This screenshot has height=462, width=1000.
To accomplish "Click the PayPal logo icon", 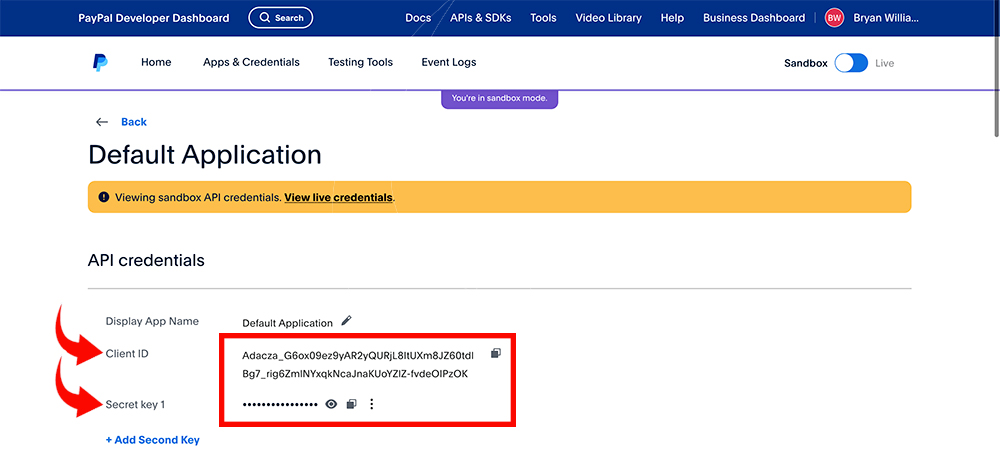I will pos(99,63).
